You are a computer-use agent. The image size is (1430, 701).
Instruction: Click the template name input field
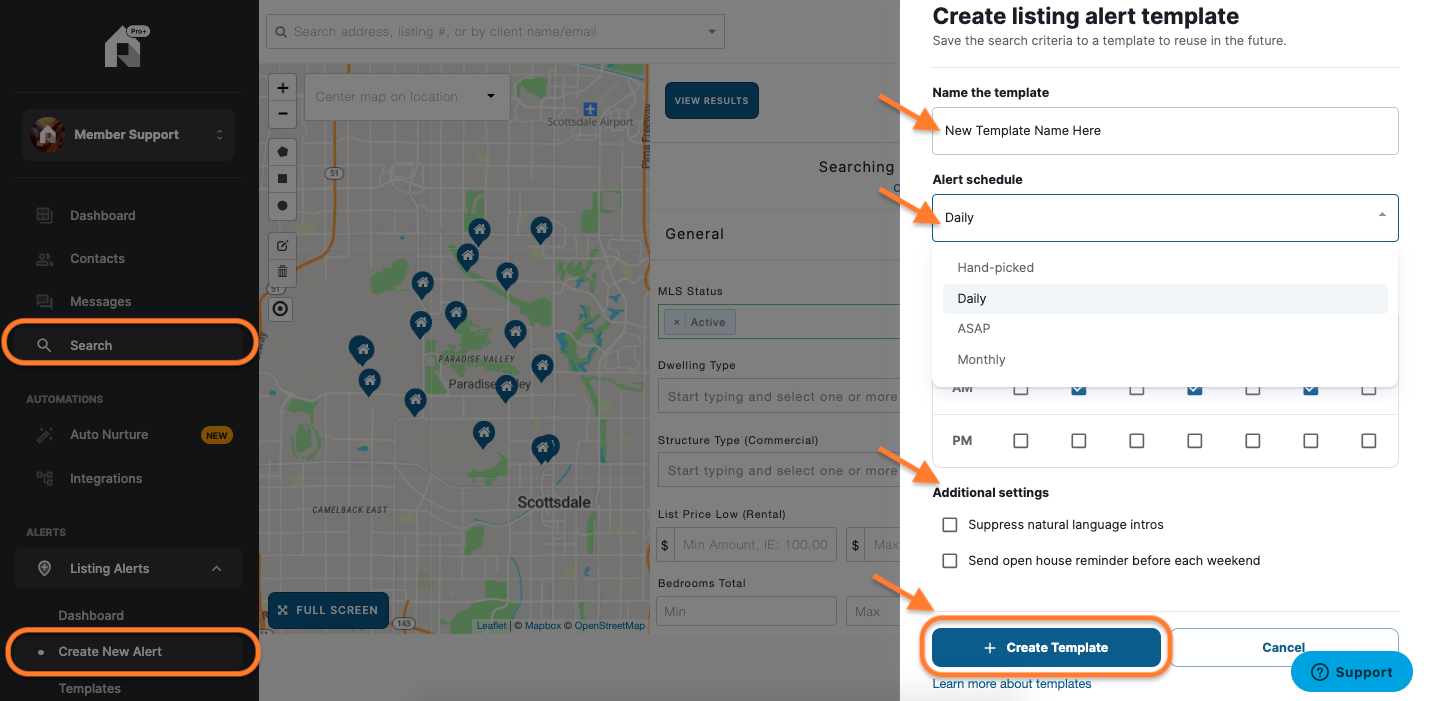(x=1165, y=131)
